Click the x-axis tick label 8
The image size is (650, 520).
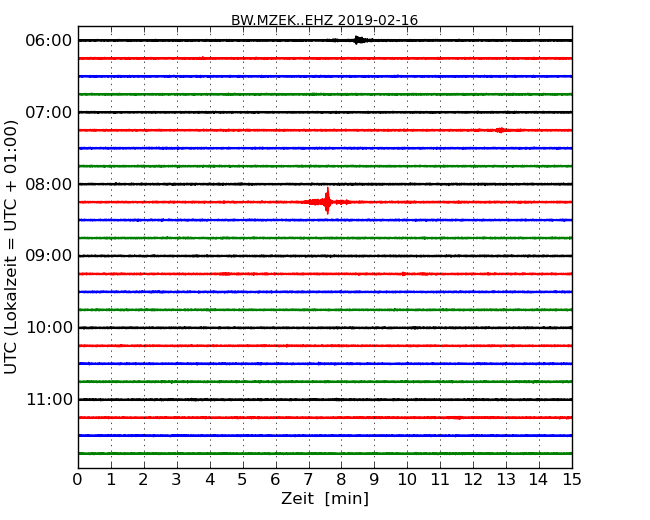tap(341, 479)
